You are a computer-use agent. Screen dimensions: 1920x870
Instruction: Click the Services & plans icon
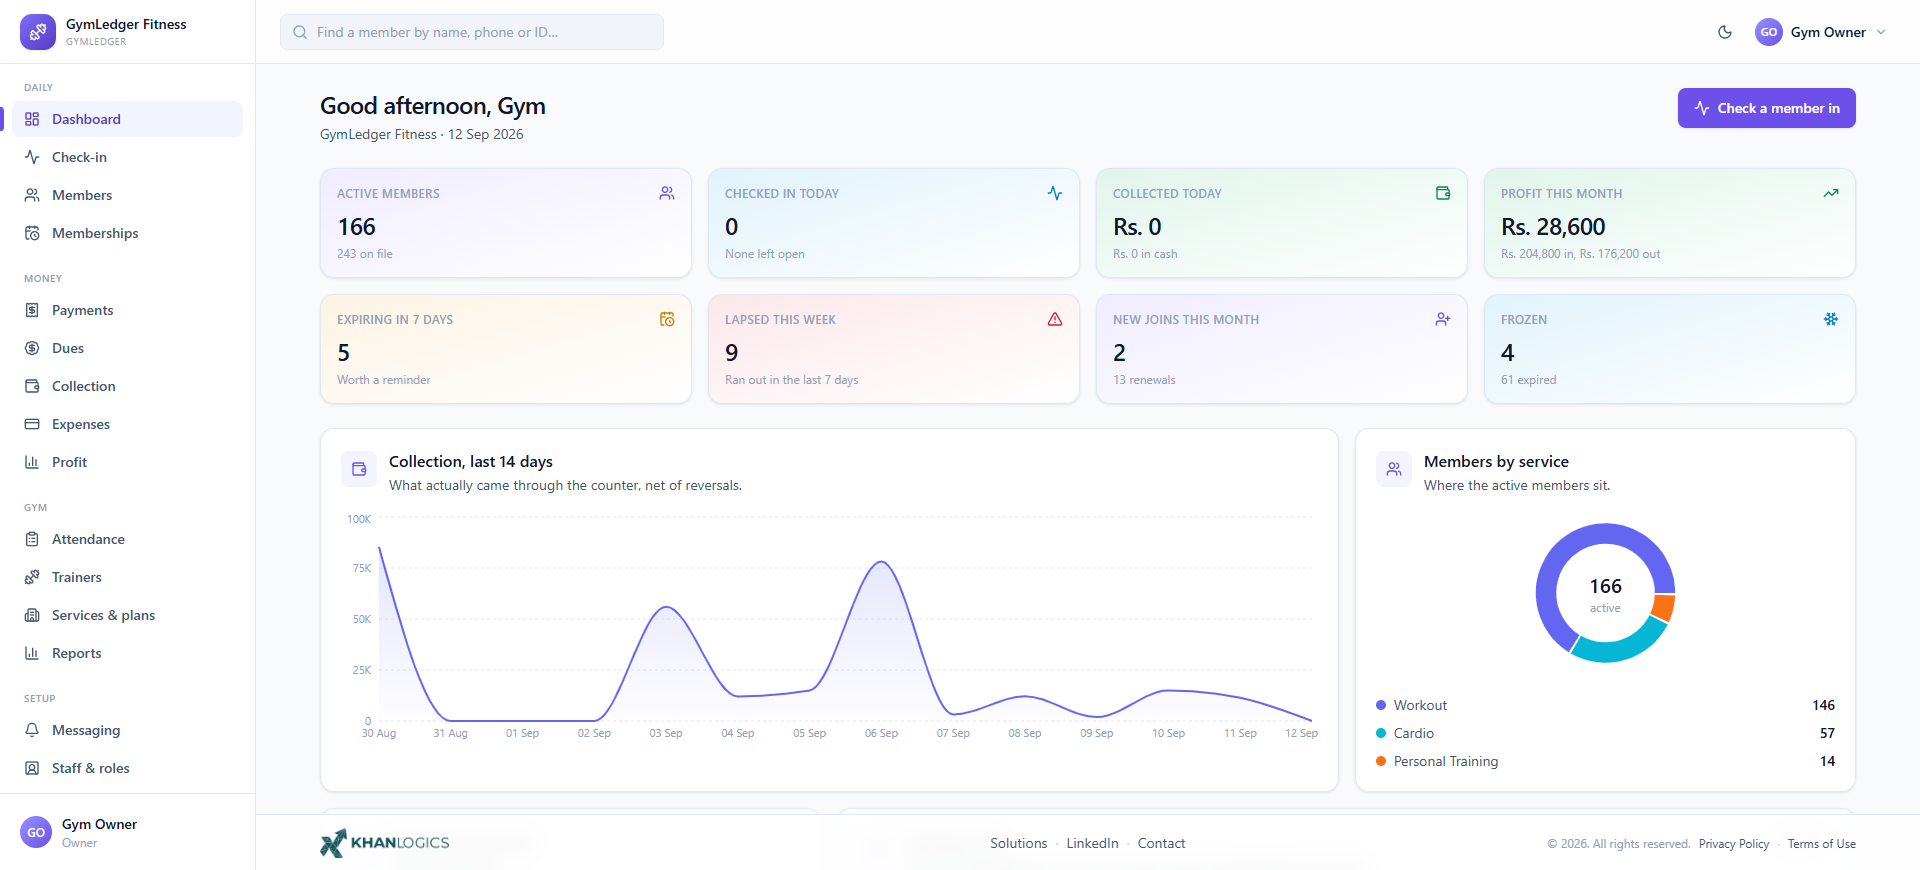point(32,615)
